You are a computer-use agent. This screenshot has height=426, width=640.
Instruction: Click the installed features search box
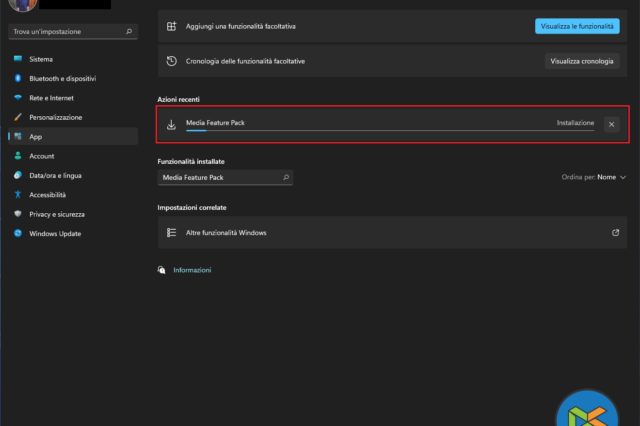point(225,177)
